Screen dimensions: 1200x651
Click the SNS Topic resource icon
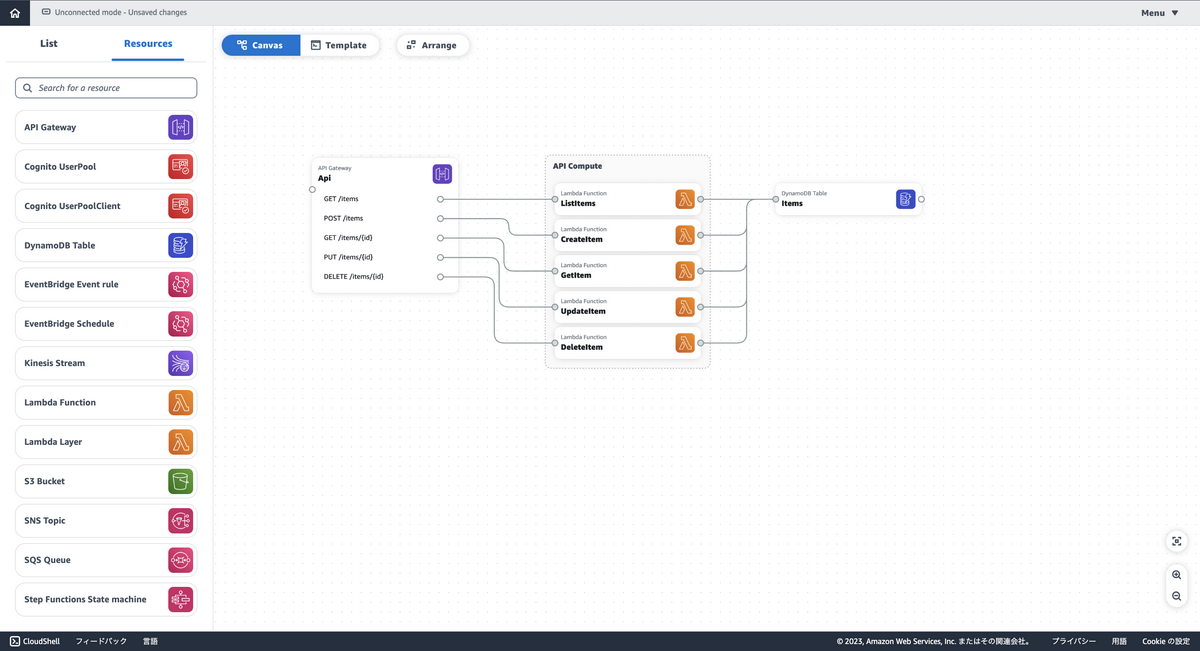(x=181, y=520)
